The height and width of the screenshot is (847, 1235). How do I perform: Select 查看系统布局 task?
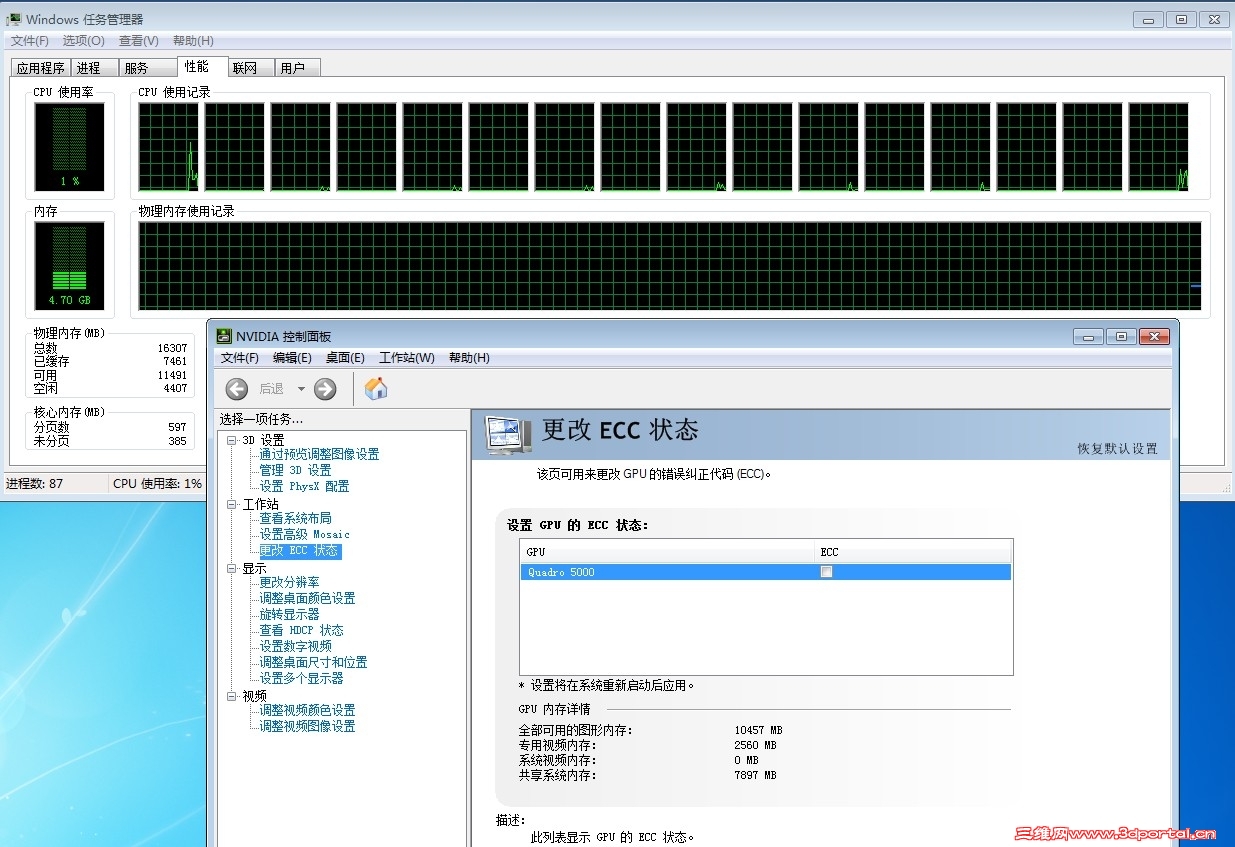295,518
